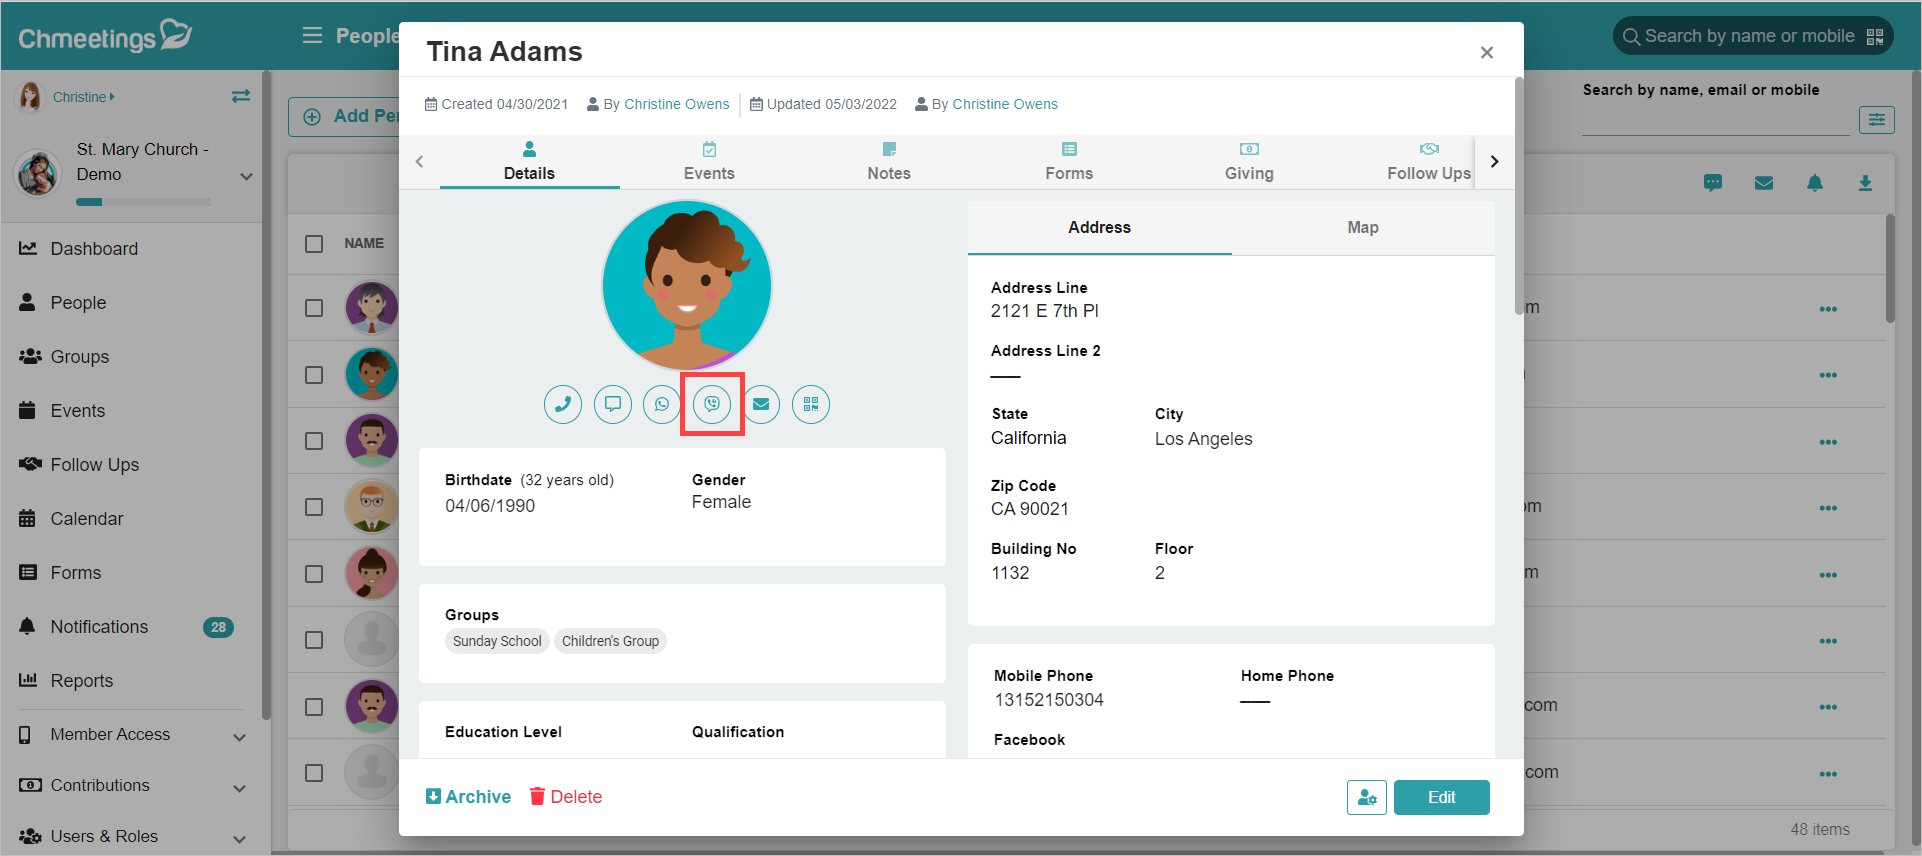Open QR scanner in top search bar
The image size is (1922, 856).
[1875, 37]
